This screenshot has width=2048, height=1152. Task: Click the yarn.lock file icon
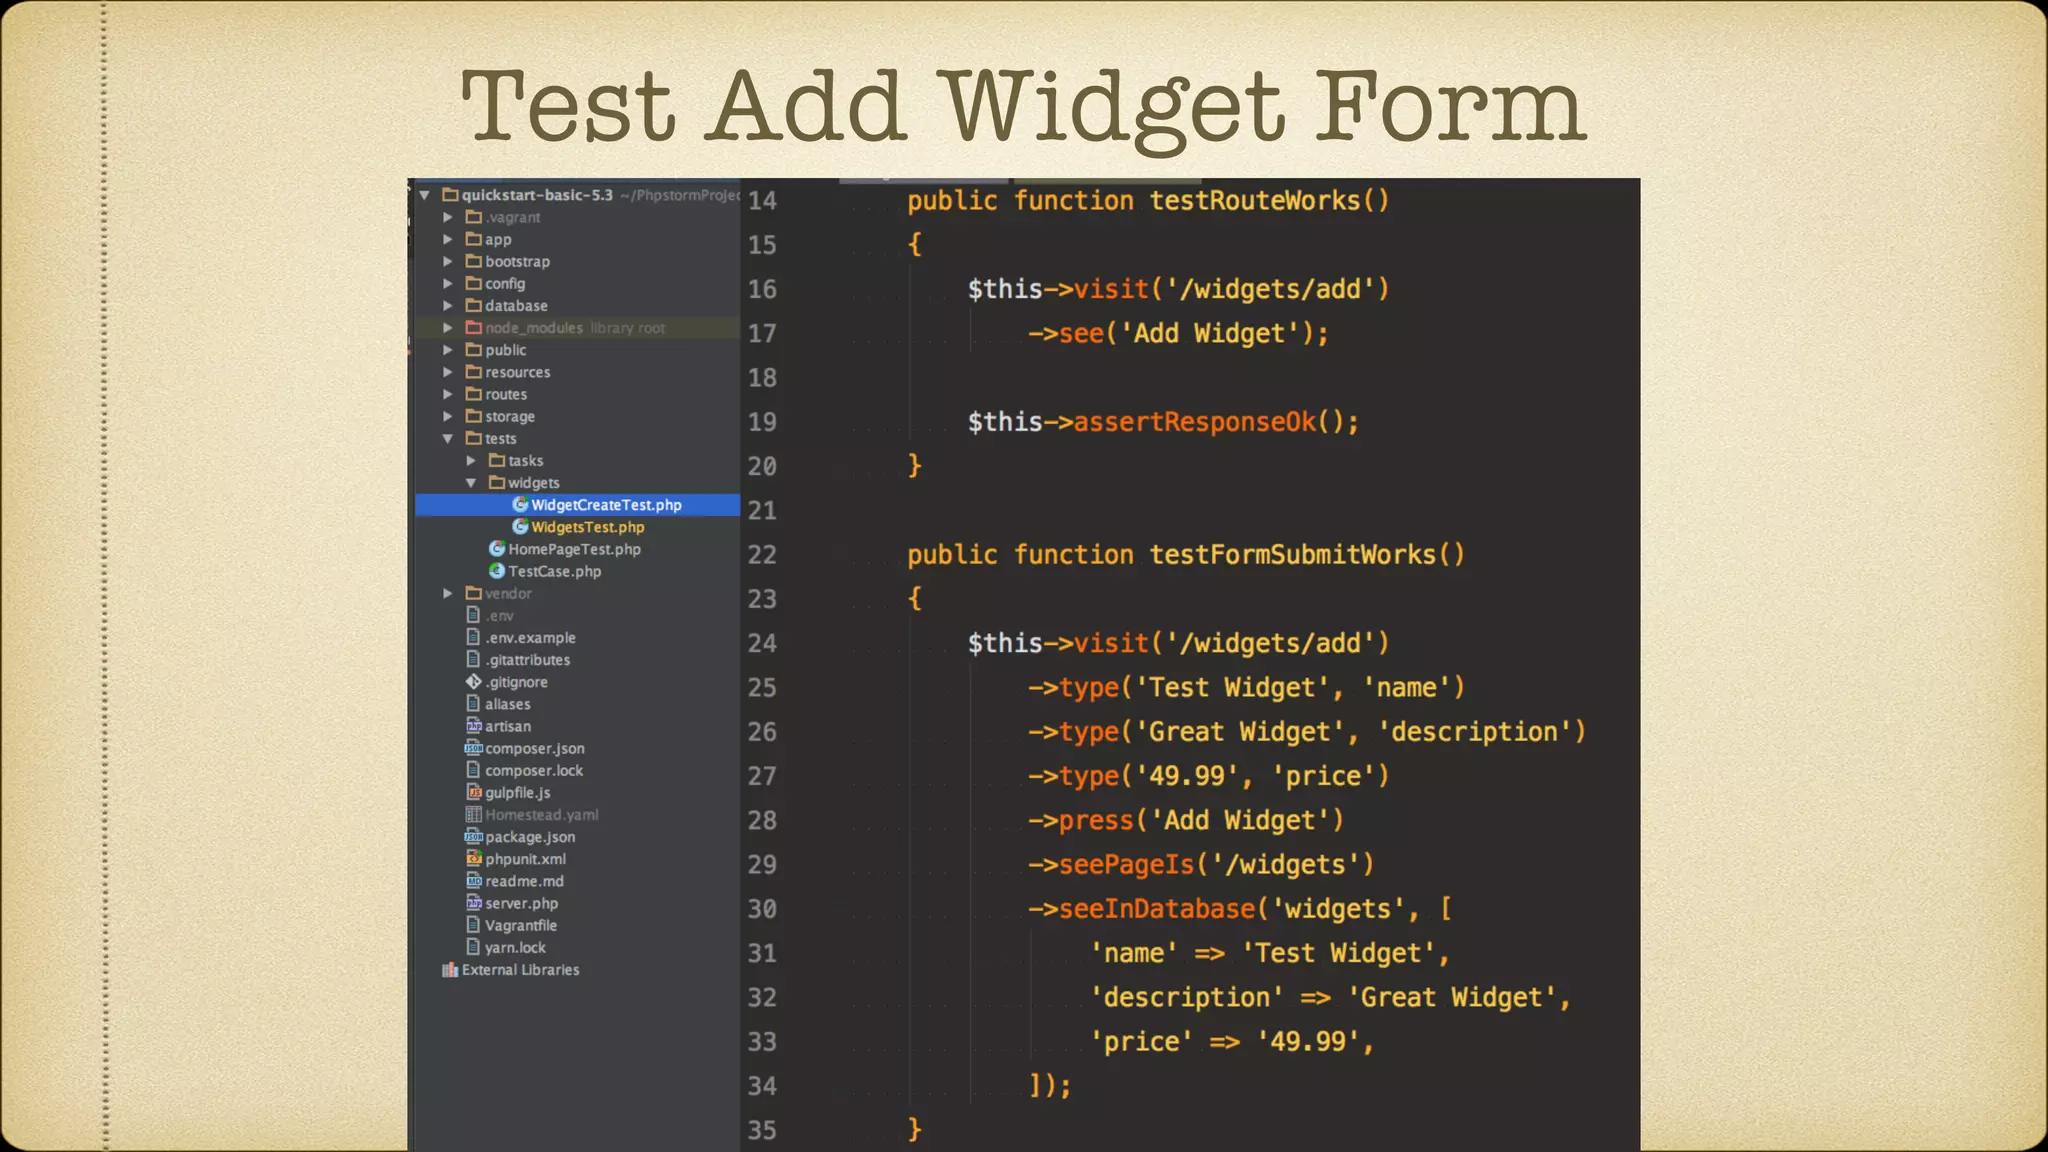(474, 947)
